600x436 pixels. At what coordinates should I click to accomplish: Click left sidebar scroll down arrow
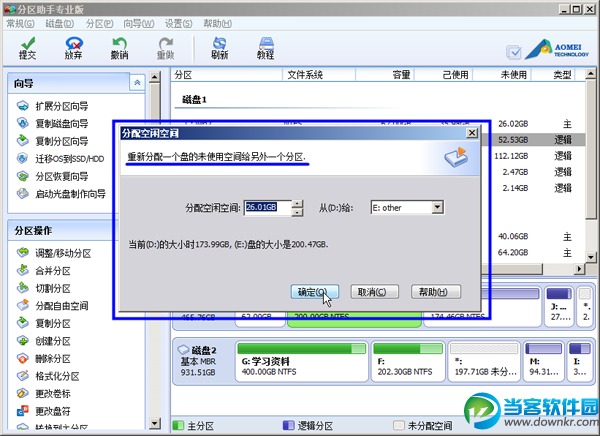(155, 423)
